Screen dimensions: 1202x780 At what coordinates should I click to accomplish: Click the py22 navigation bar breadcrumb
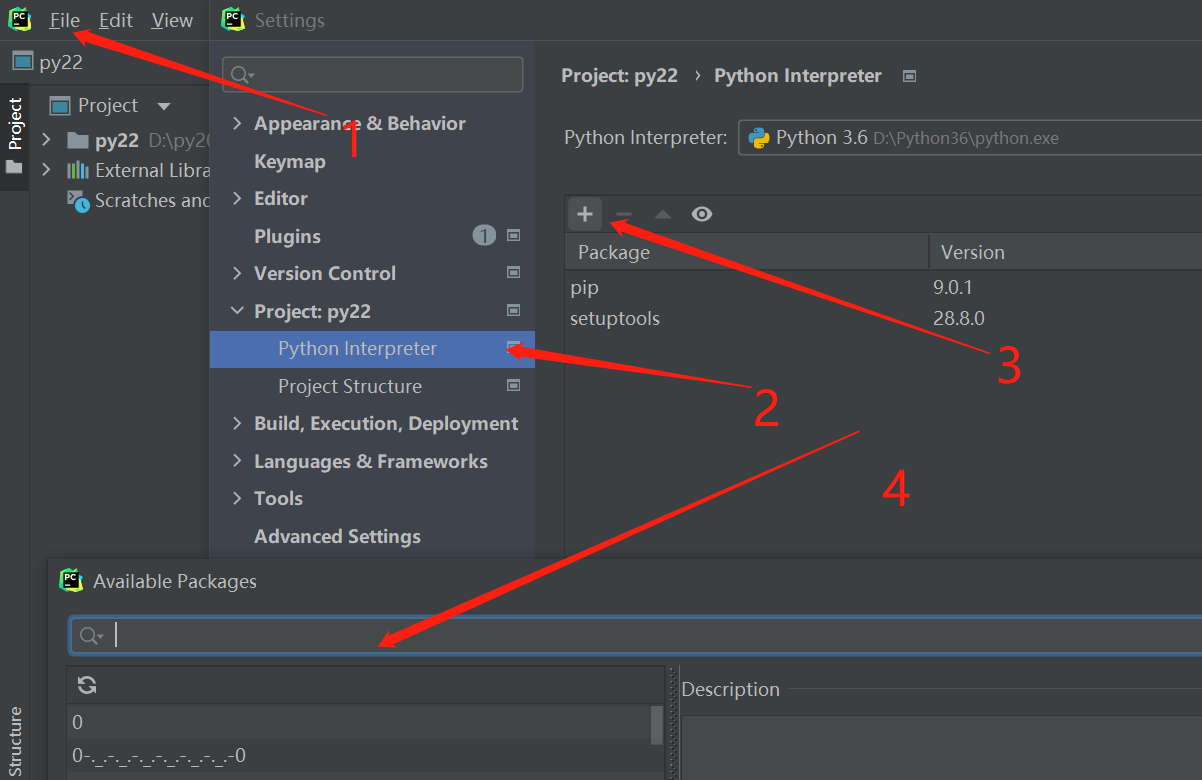pos(61,62)
